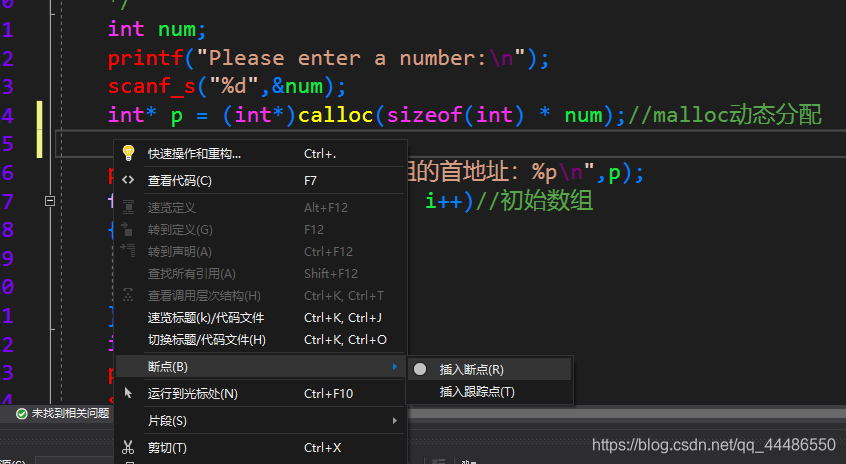The width and height of the screenshot is (846, 464).
Task: Click the green check status icon
Action: click(x=22, y=414)
